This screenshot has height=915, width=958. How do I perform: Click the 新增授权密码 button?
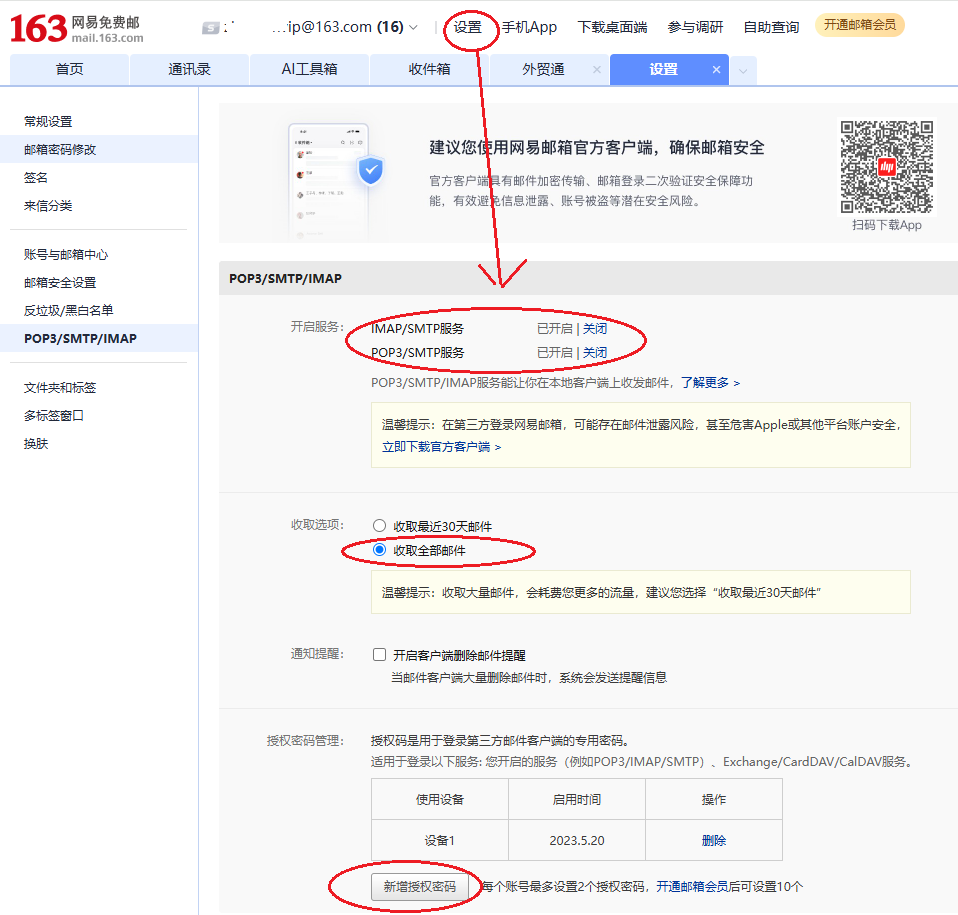[419, 887]
